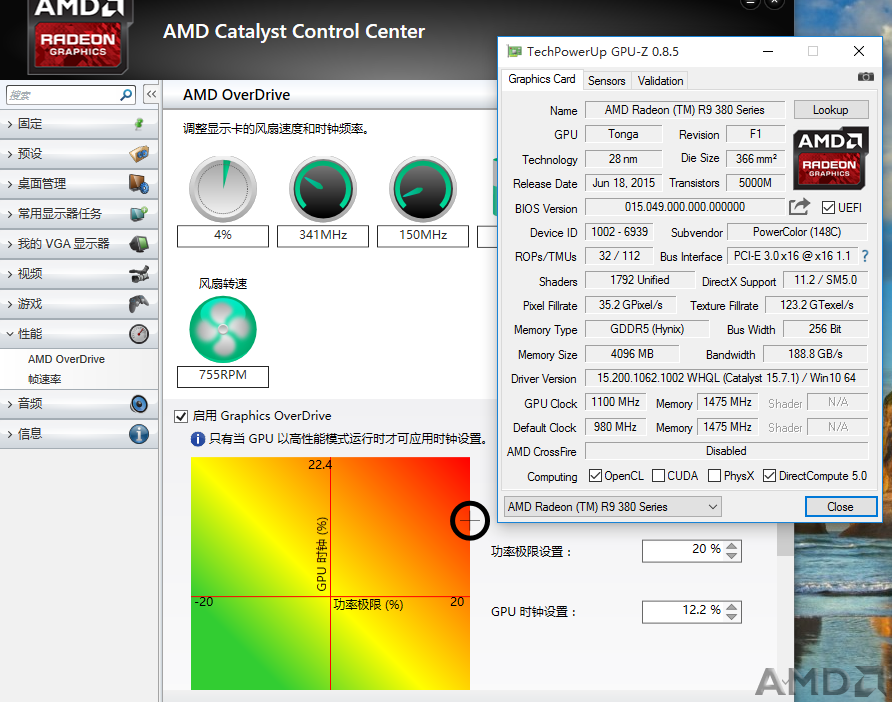Click the GPU-Z title bar app icon
Viewport: 892px width, 702px height.
pyautogui.click(x=514, y=51)
